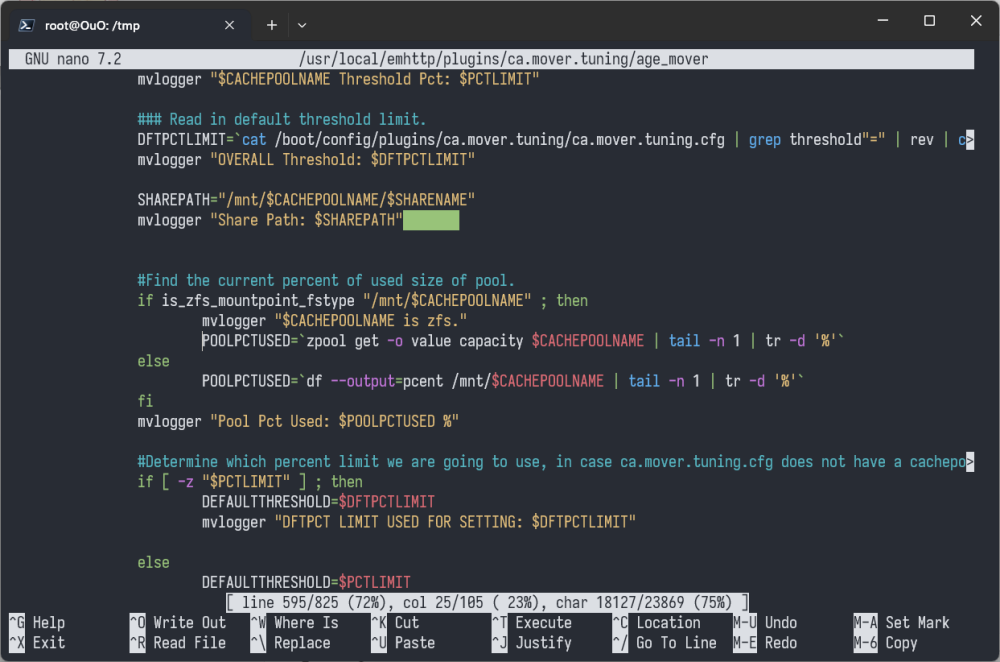This screenshot has width=1000, height=662.
Task: Click the ^W Where Is shortcut
Action: 294,622
